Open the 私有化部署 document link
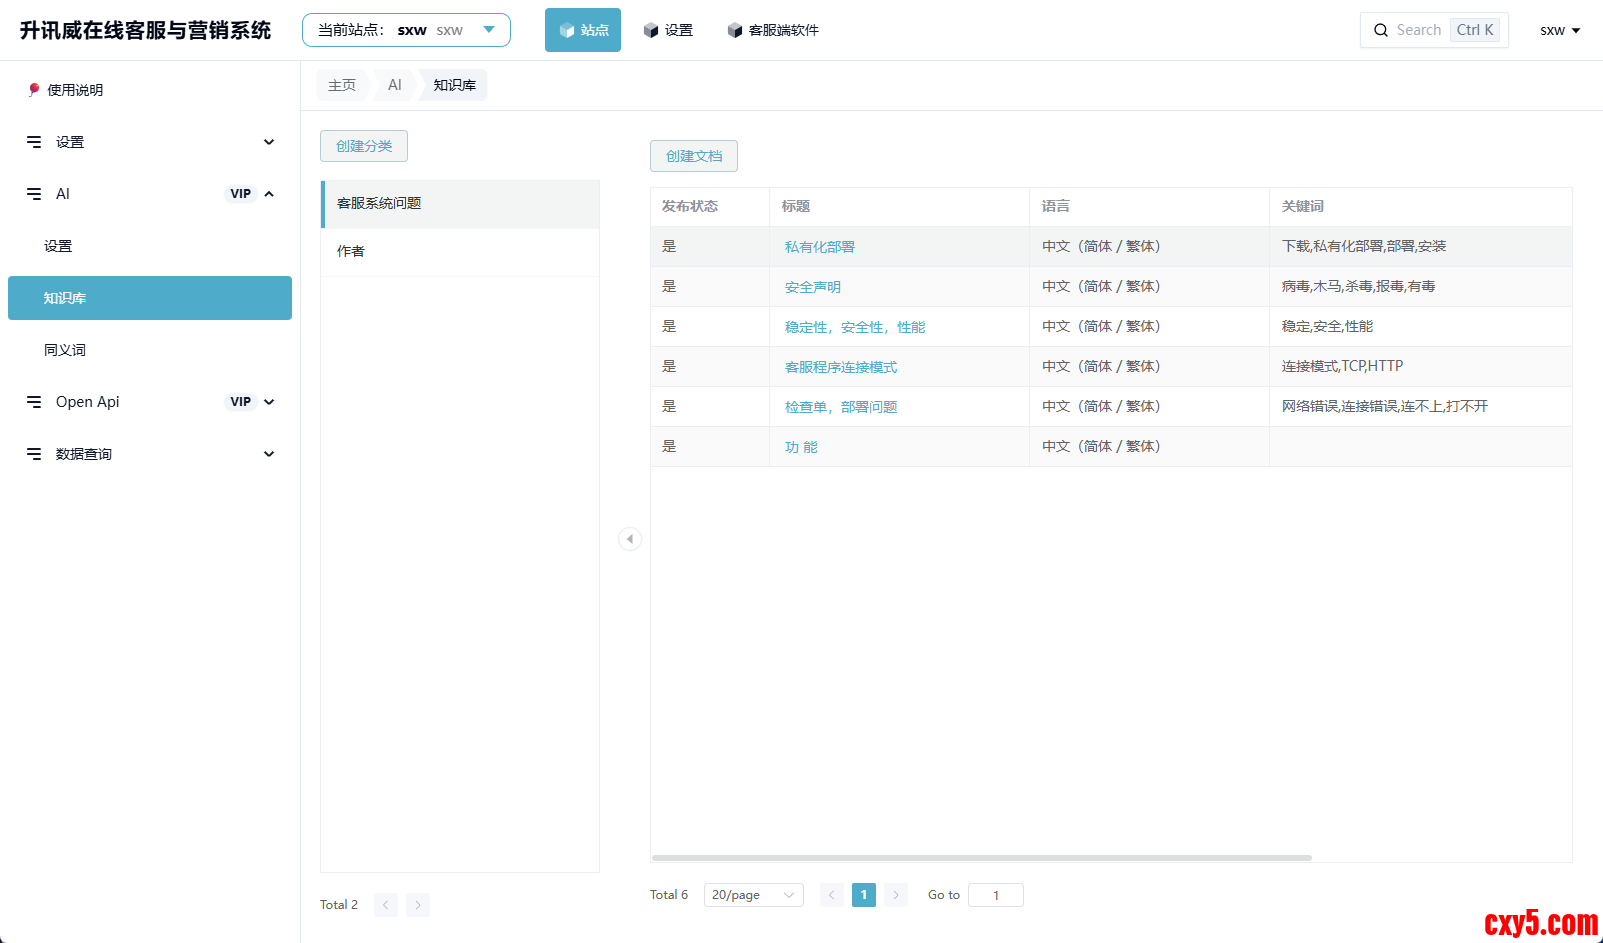Image resolution: width=1603 pixels, height=943 pixels. coord(820,247)
